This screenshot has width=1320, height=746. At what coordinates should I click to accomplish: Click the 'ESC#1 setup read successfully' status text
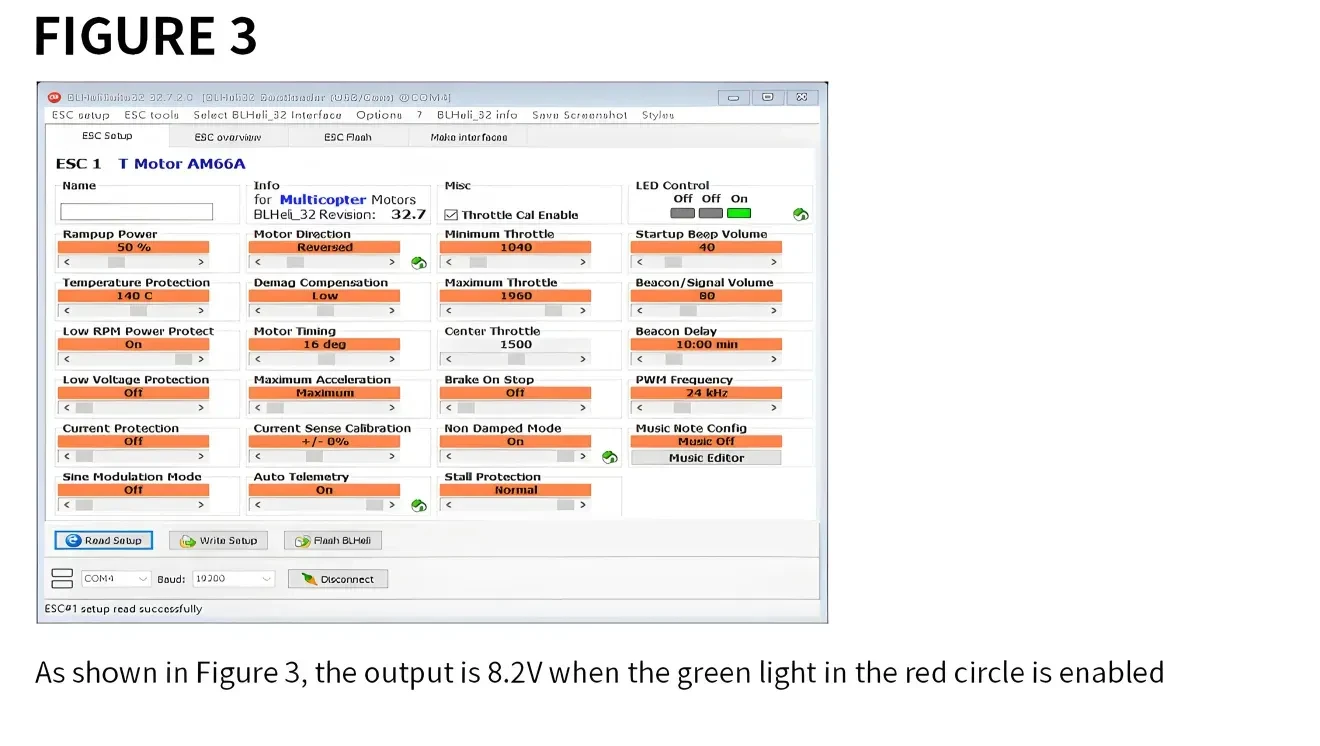pos(123,609)
